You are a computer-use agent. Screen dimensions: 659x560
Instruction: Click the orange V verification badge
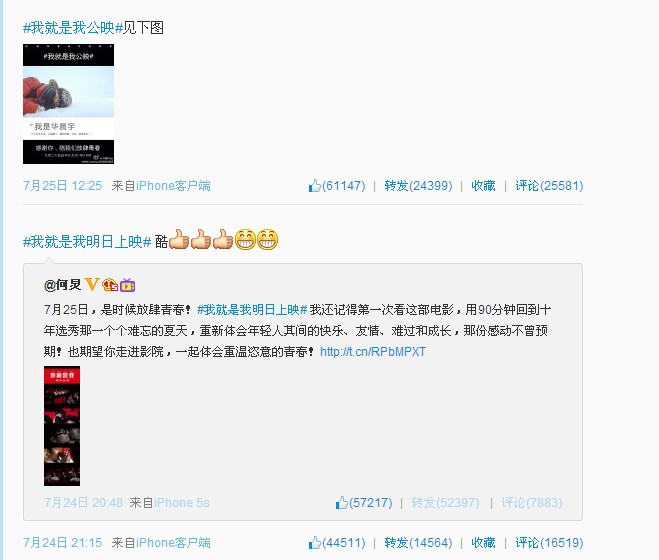point(92,285)
